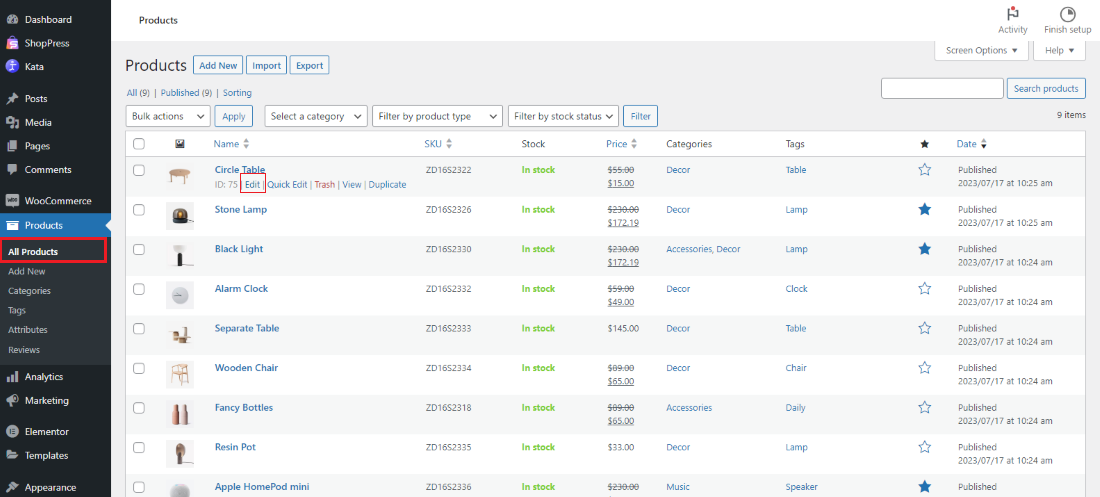Tick the Stone Lamp row checkbox
Image resolution: width=1100 pixels, height=497 pixels.
tap(139, 209)
